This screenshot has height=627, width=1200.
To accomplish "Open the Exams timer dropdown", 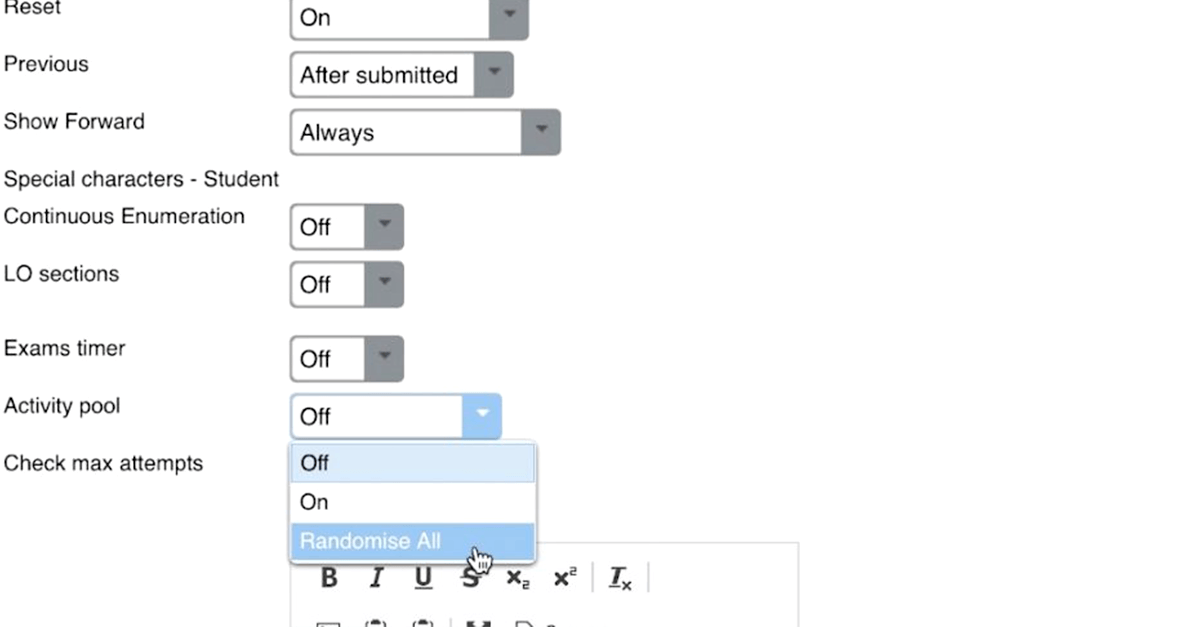I will (346, 359).
